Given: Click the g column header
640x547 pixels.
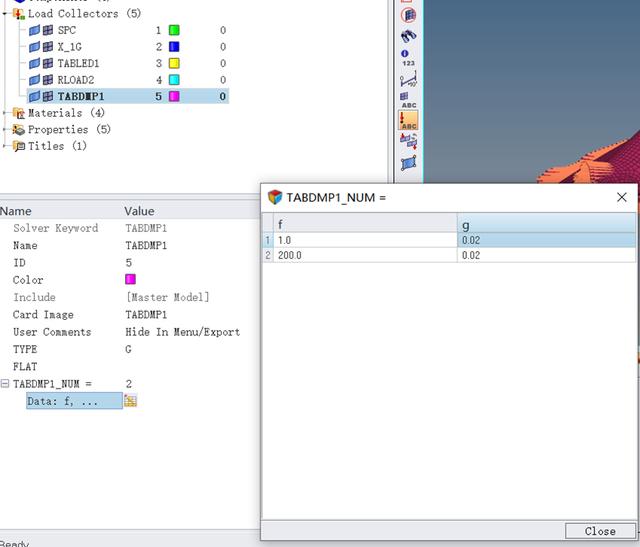Looking at the screenshot, I should tap(546, 223).
